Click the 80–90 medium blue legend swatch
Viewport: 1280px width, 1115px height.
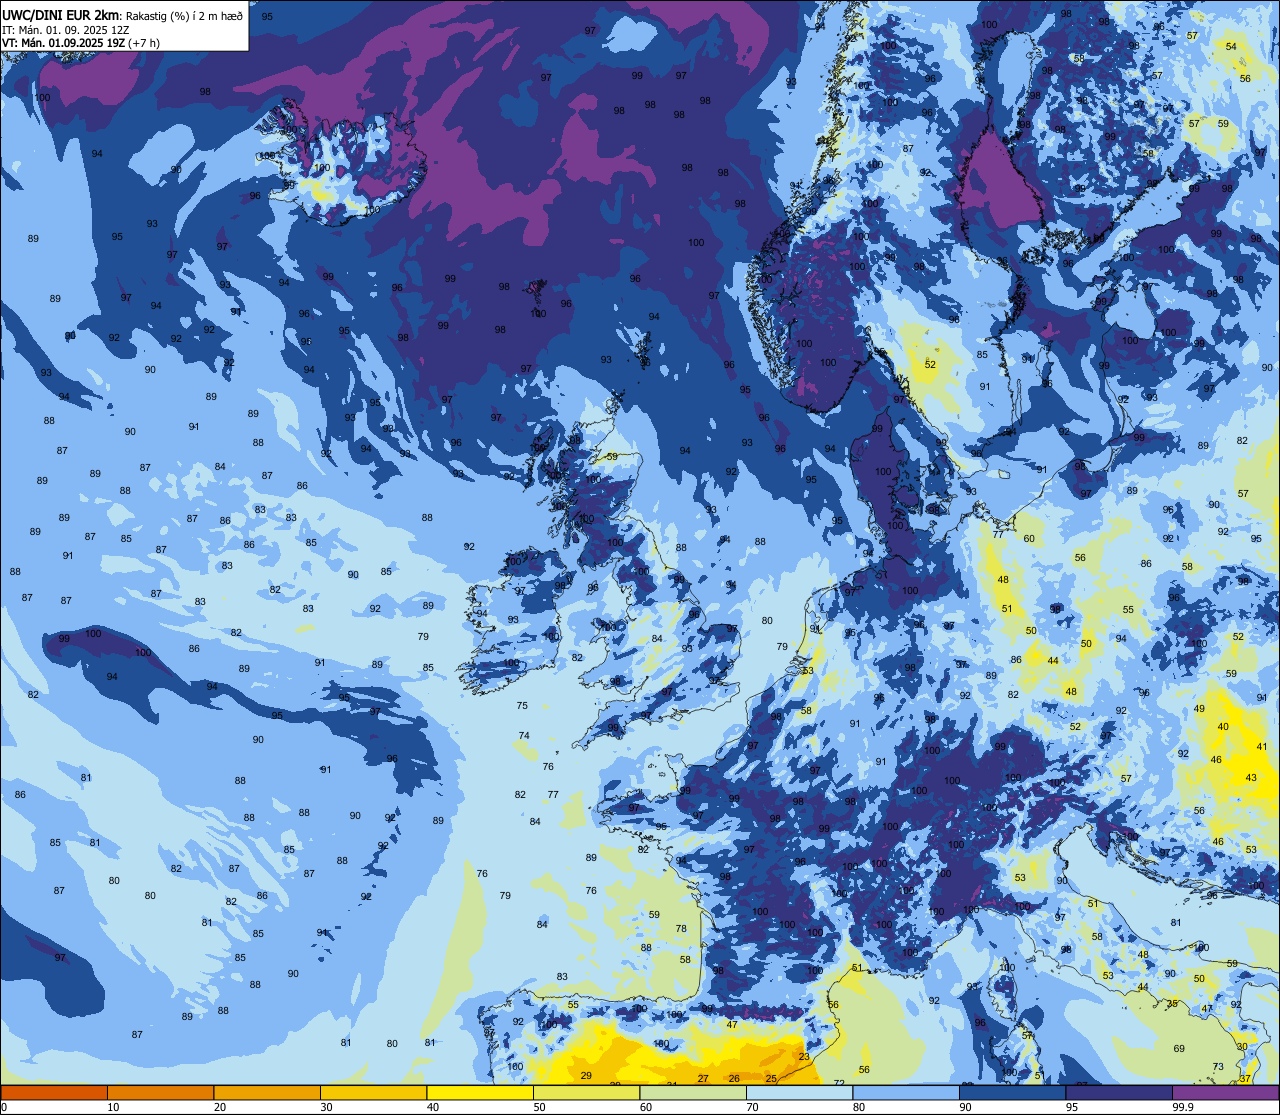coord(906,1092)
